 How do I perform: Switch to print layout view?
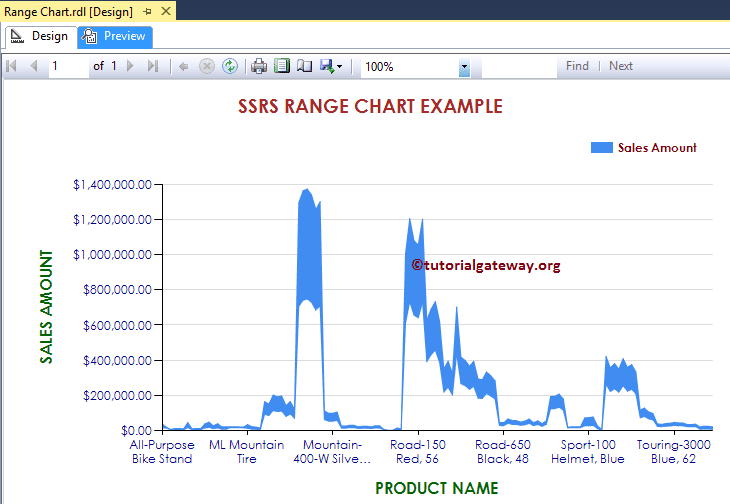pyautogui.click(x=282, y=66)
